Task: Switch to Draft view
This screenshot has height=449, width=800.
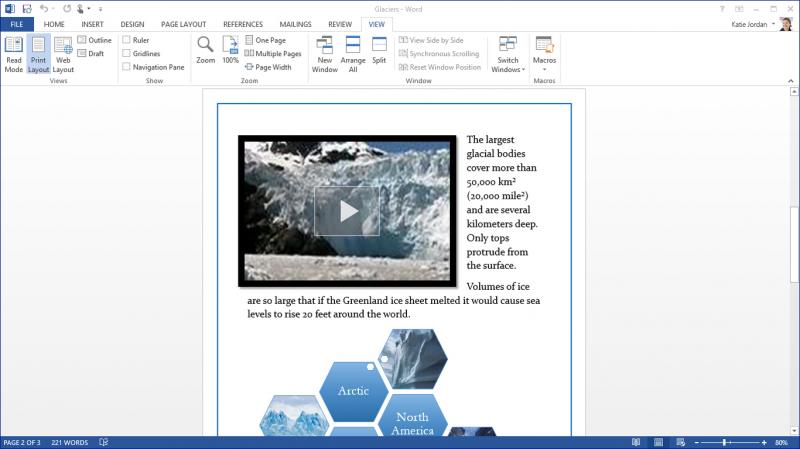Action: pos(91,53)
